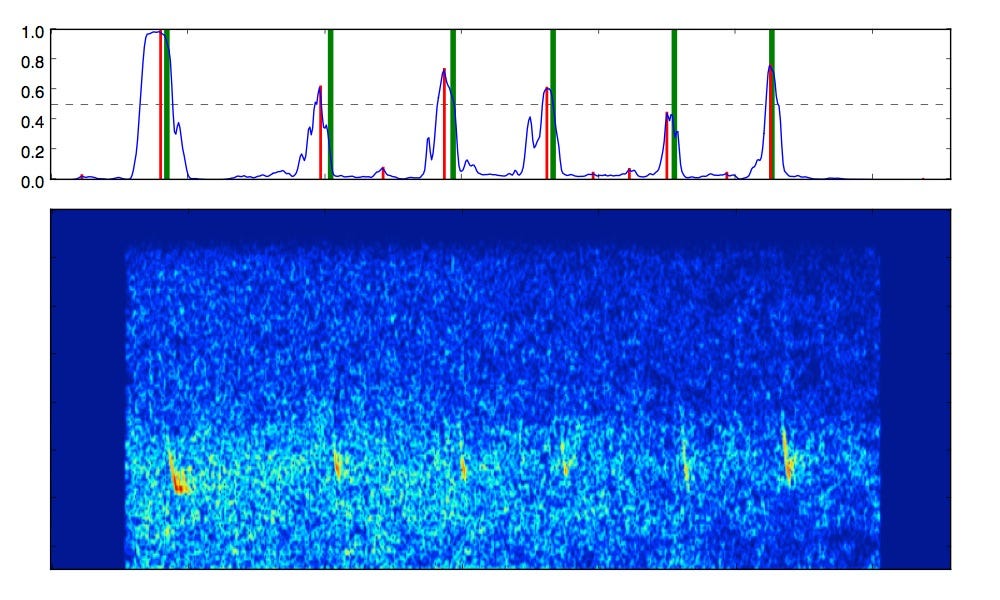Click the 0.2 y-axis tick label

coord(33,152)
